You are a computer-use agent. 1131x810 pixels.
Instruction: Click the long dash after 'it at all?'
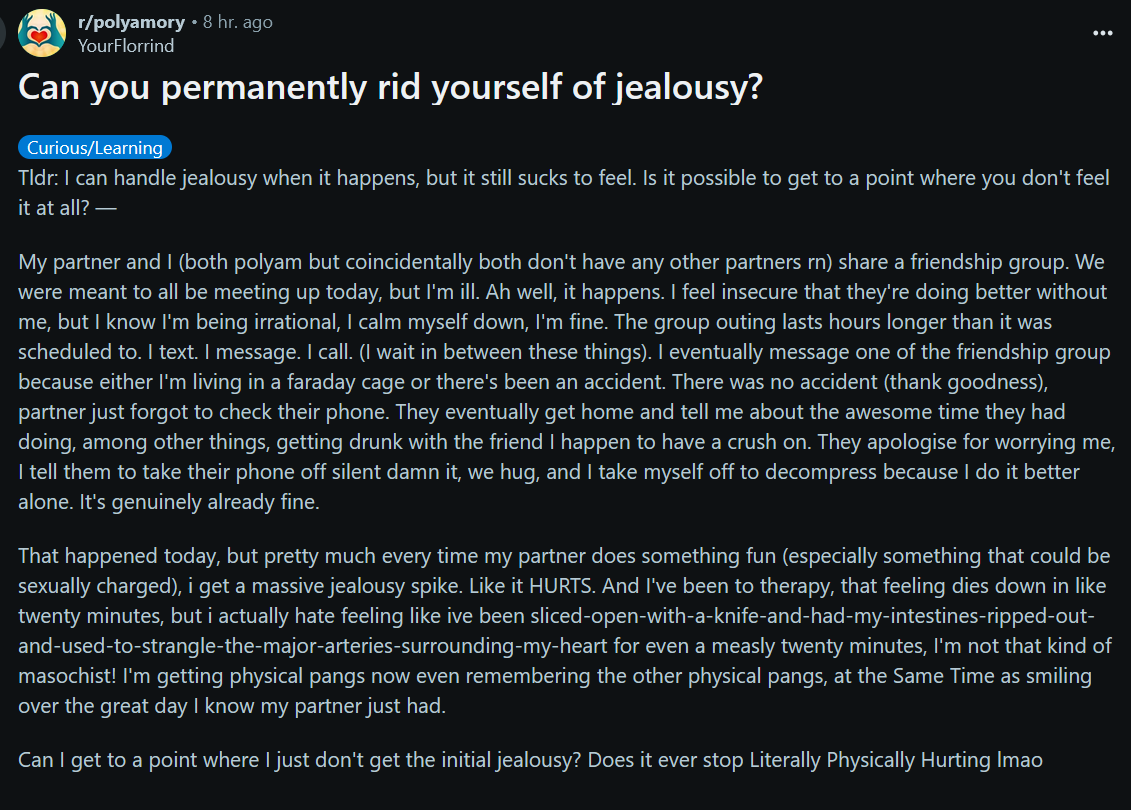(105, 208)
